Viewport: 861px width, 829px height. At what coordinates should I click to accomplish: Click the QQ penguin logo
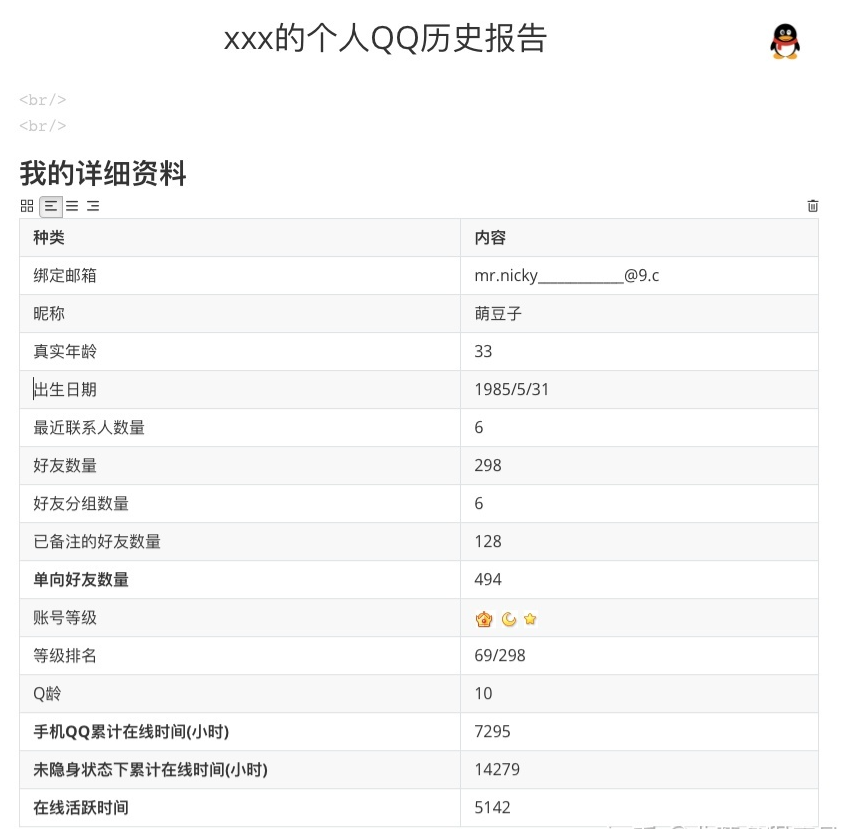pos(783,41)
